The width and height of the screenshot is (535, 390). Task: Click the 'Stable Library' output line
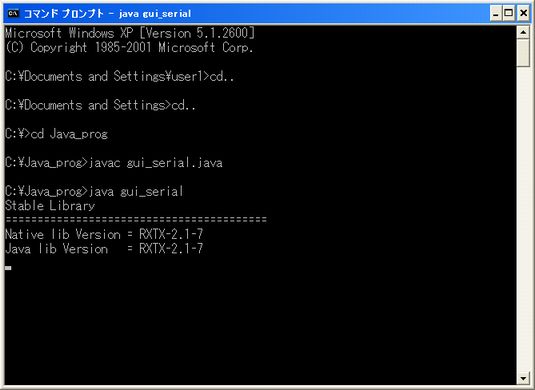(x=50, y=206)
